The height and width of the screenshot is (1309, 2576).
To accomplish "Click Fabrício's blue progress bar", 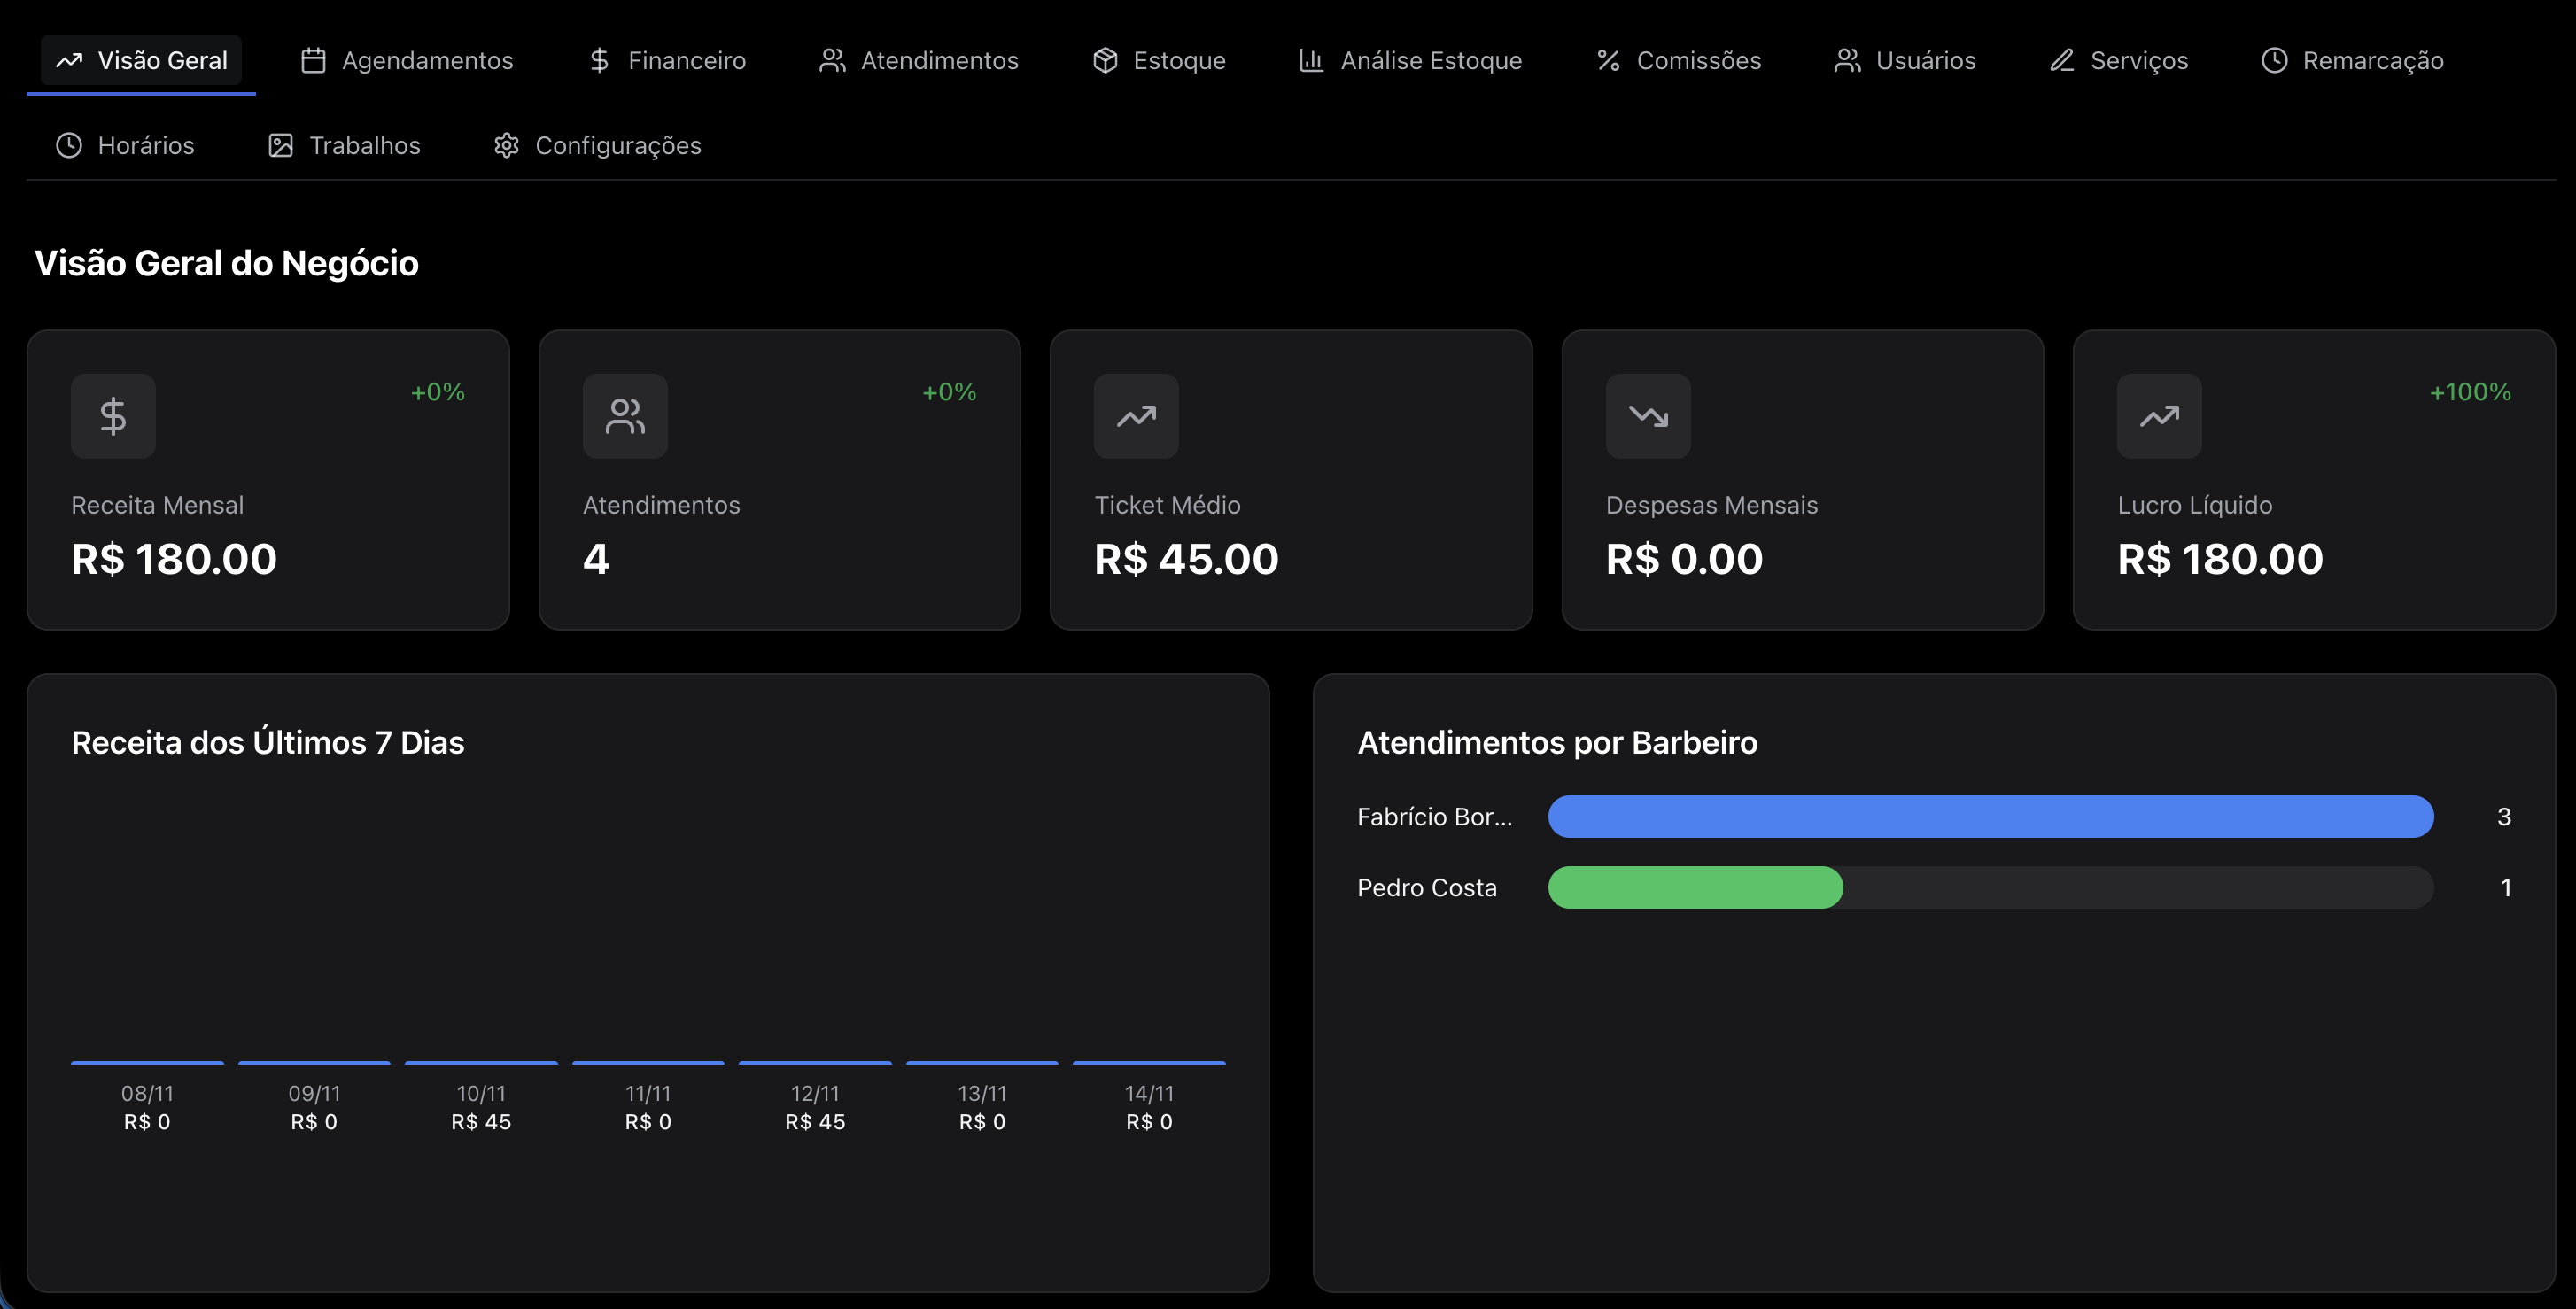I will pyautogui.click(x=1990, y=817).
